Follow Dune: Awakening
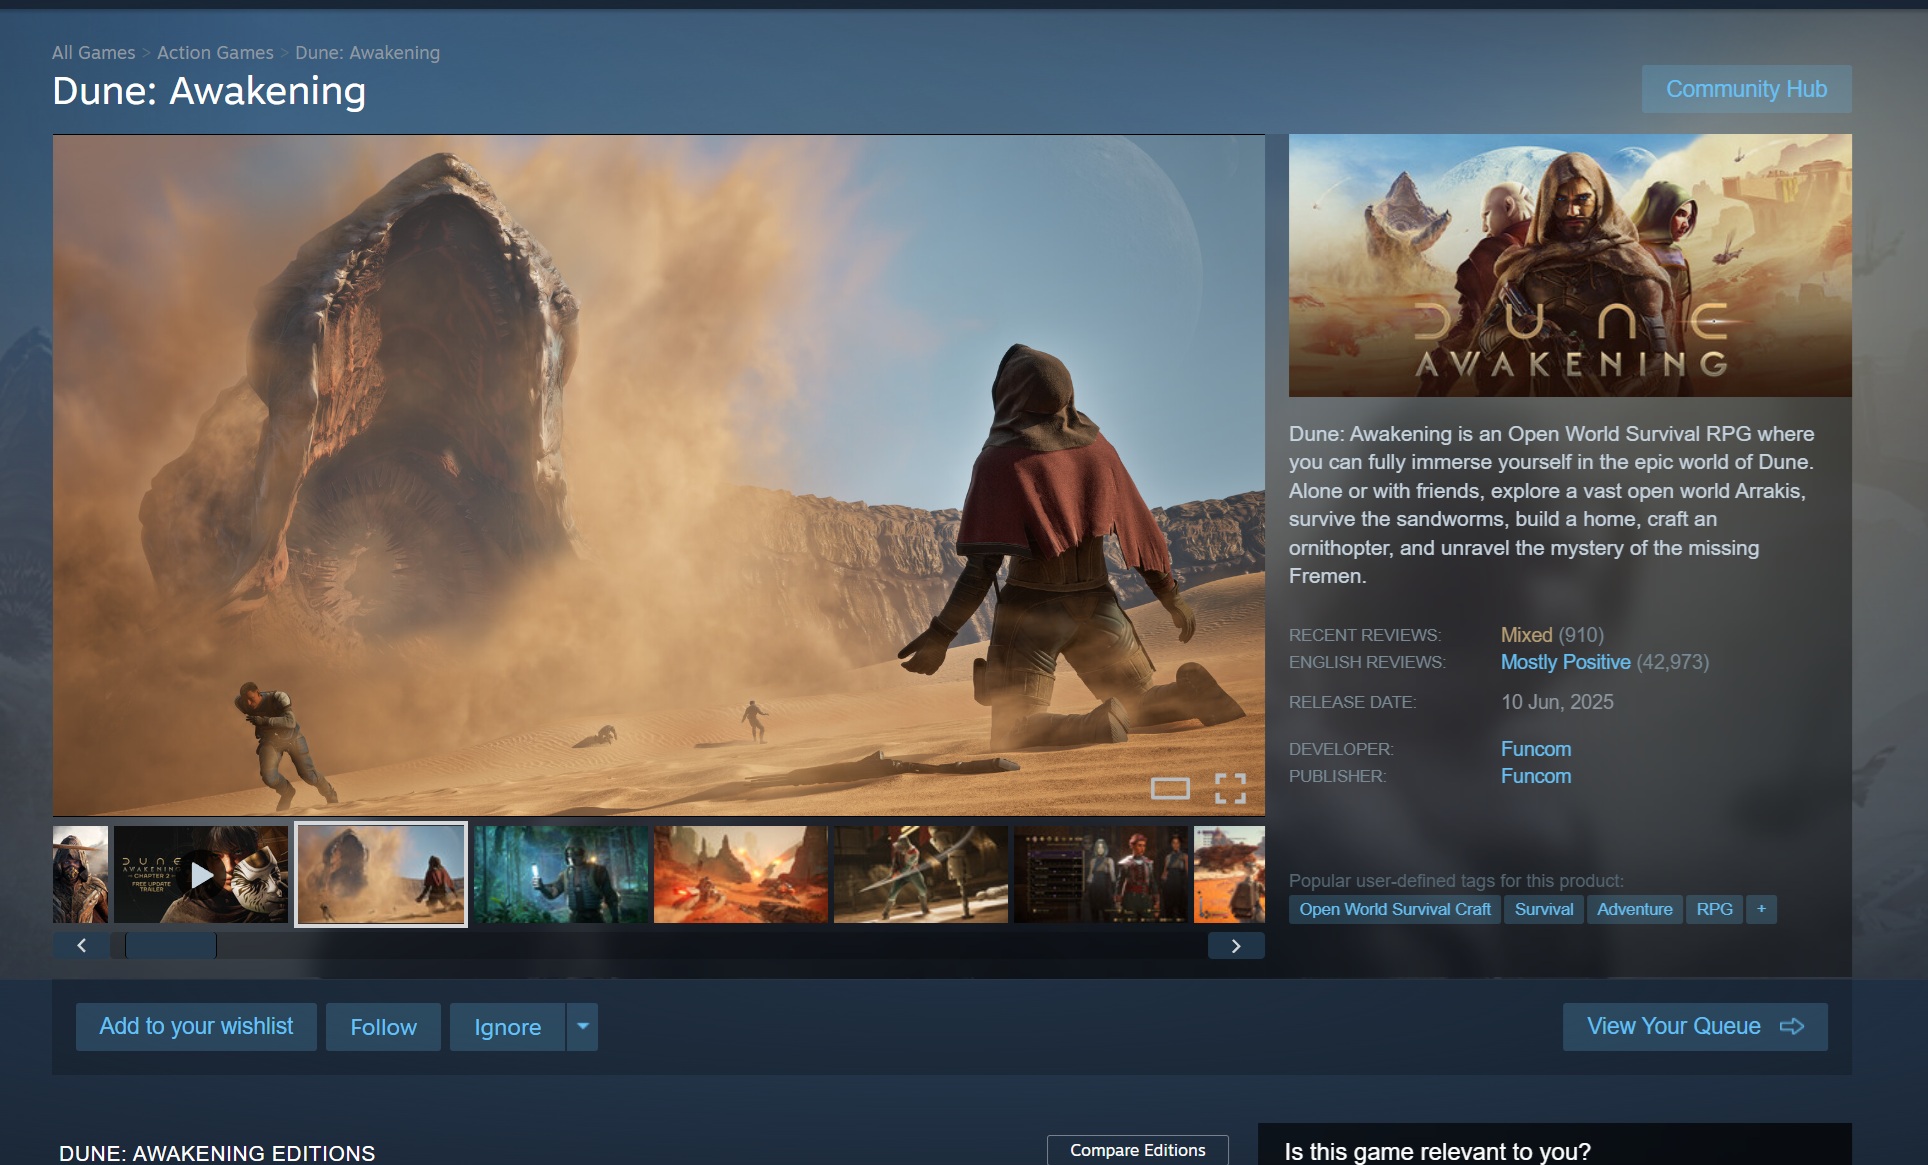This screenshot has width=1928, height=1165. 383,1027
